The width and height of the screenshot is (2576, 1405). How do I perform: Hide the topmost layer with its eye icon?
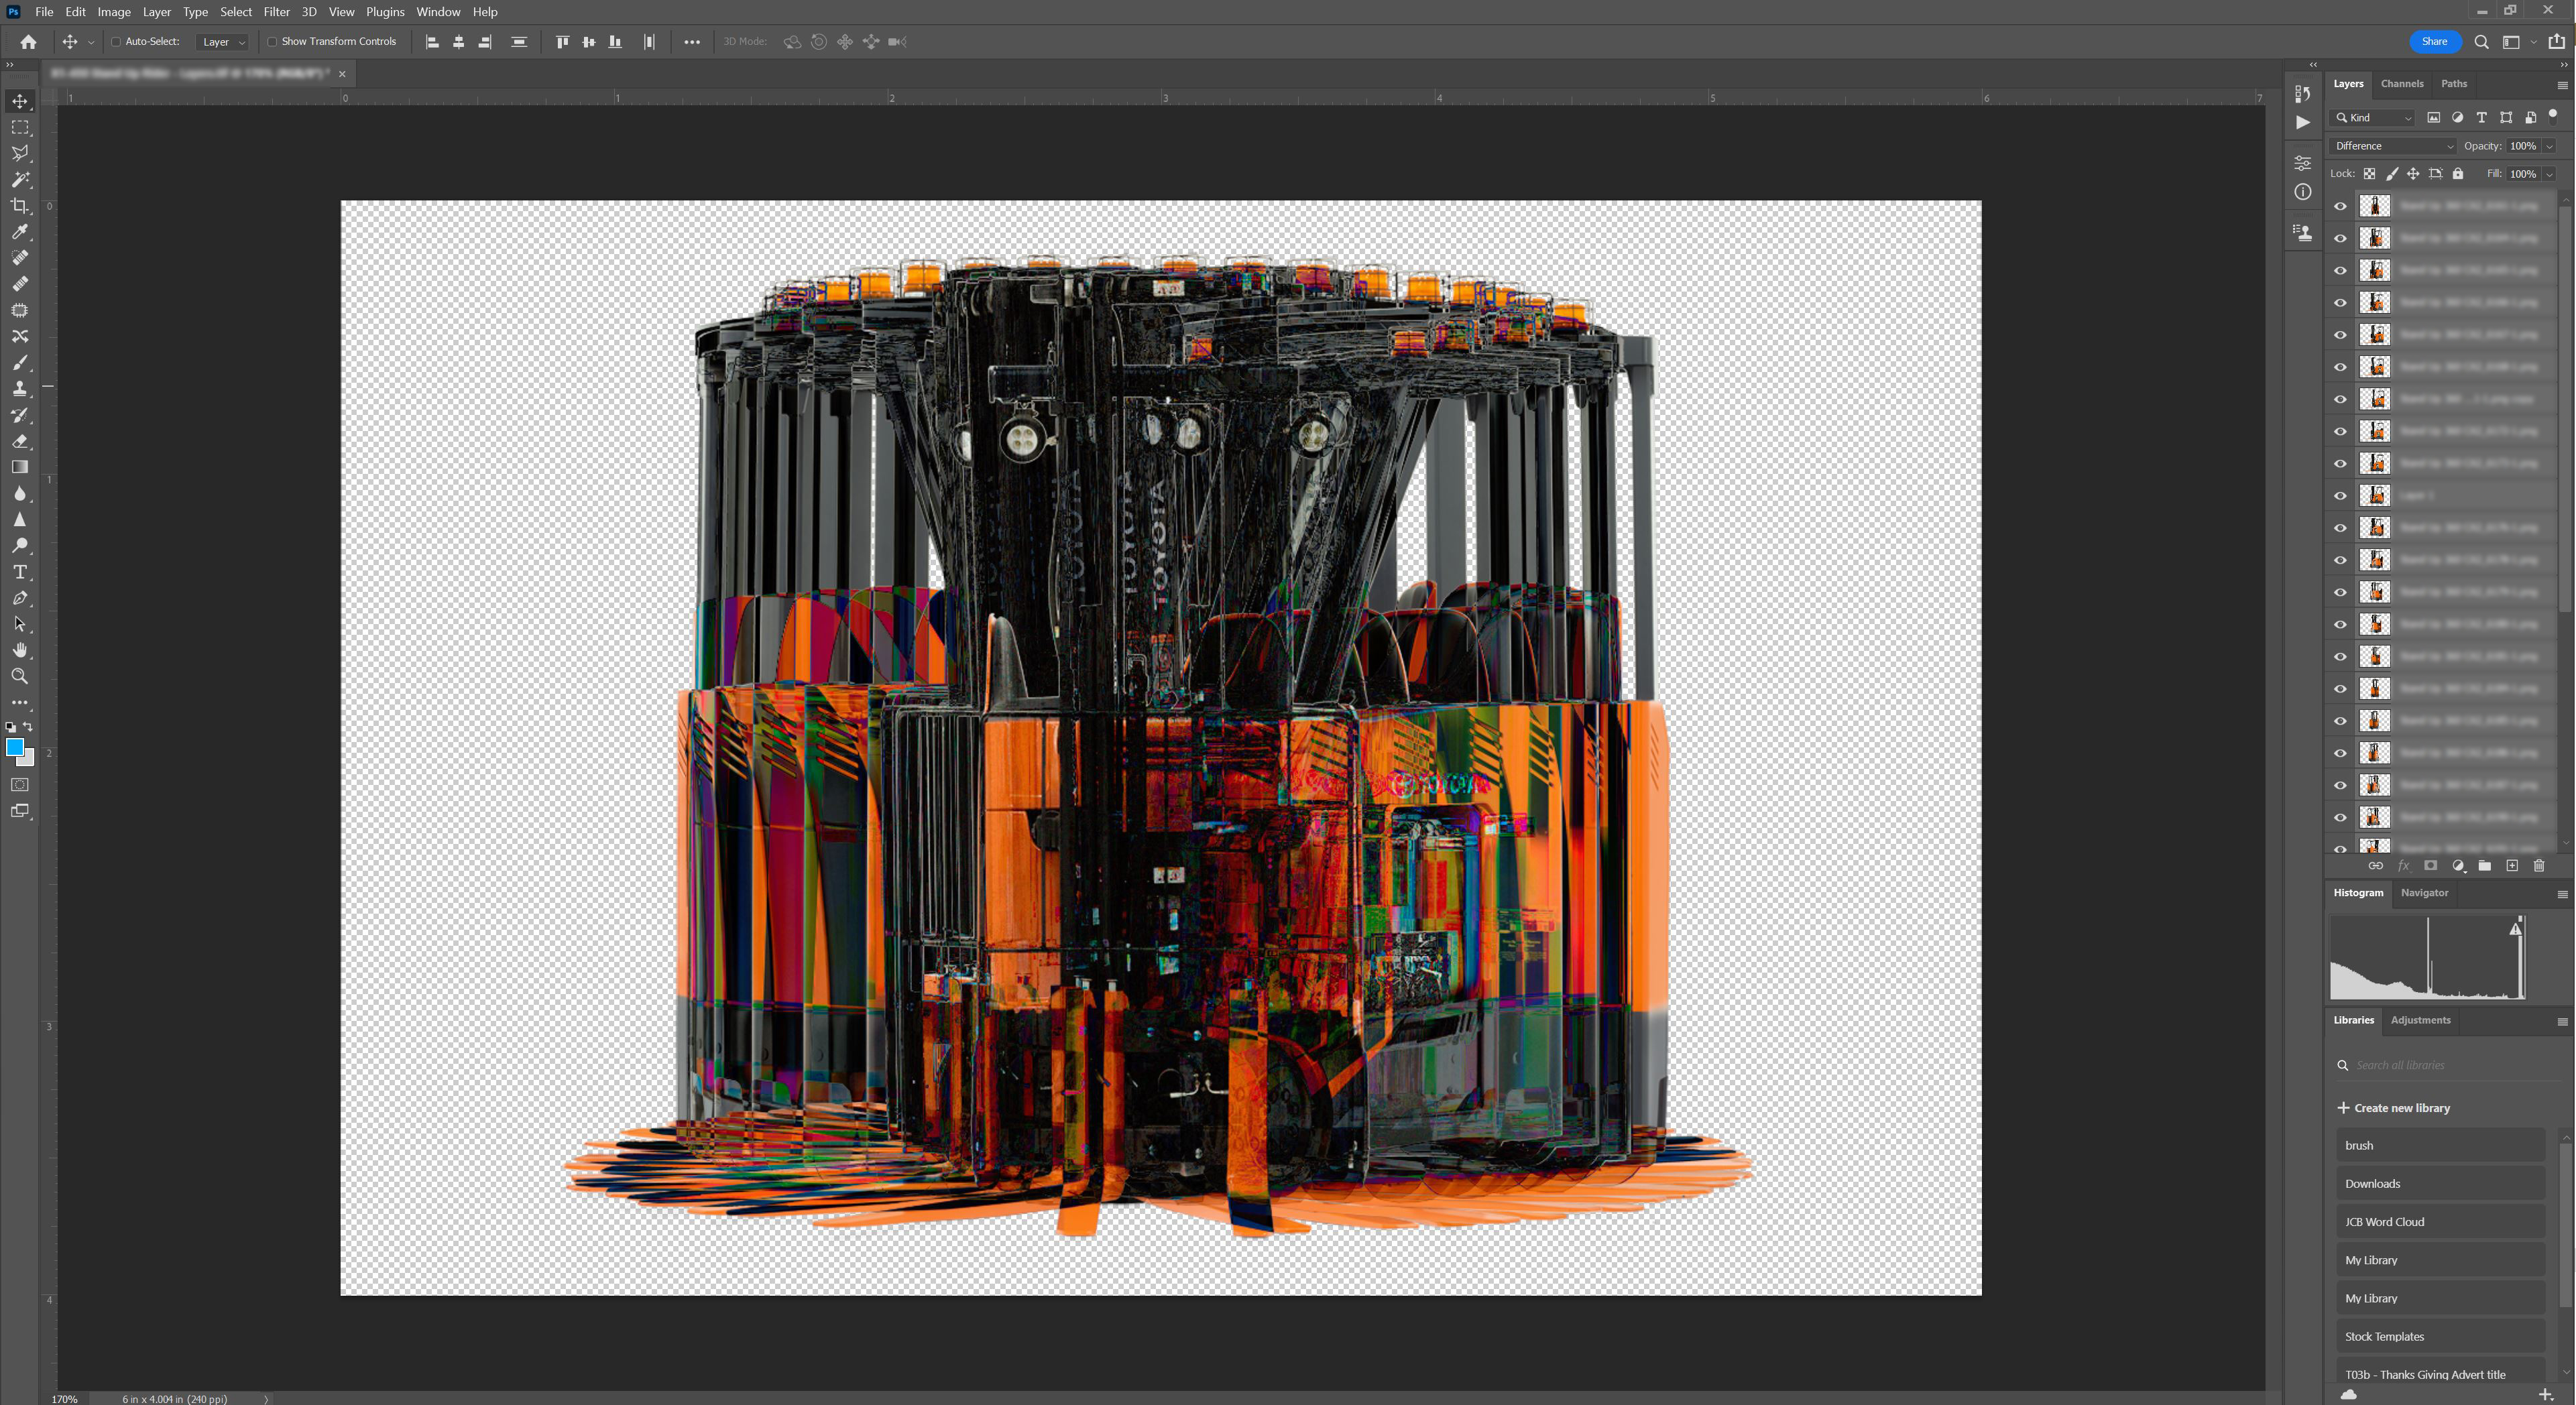click(2340, 206)
